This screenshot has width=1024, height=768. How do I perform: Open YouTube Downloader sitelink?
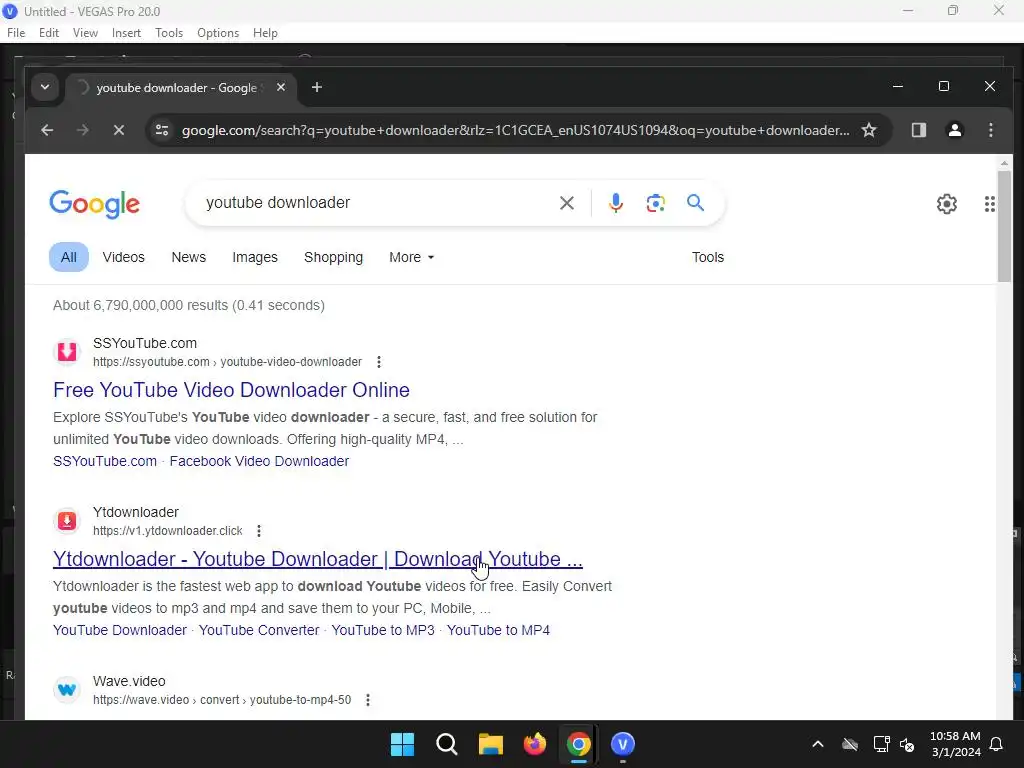click(x=120, y=630)
